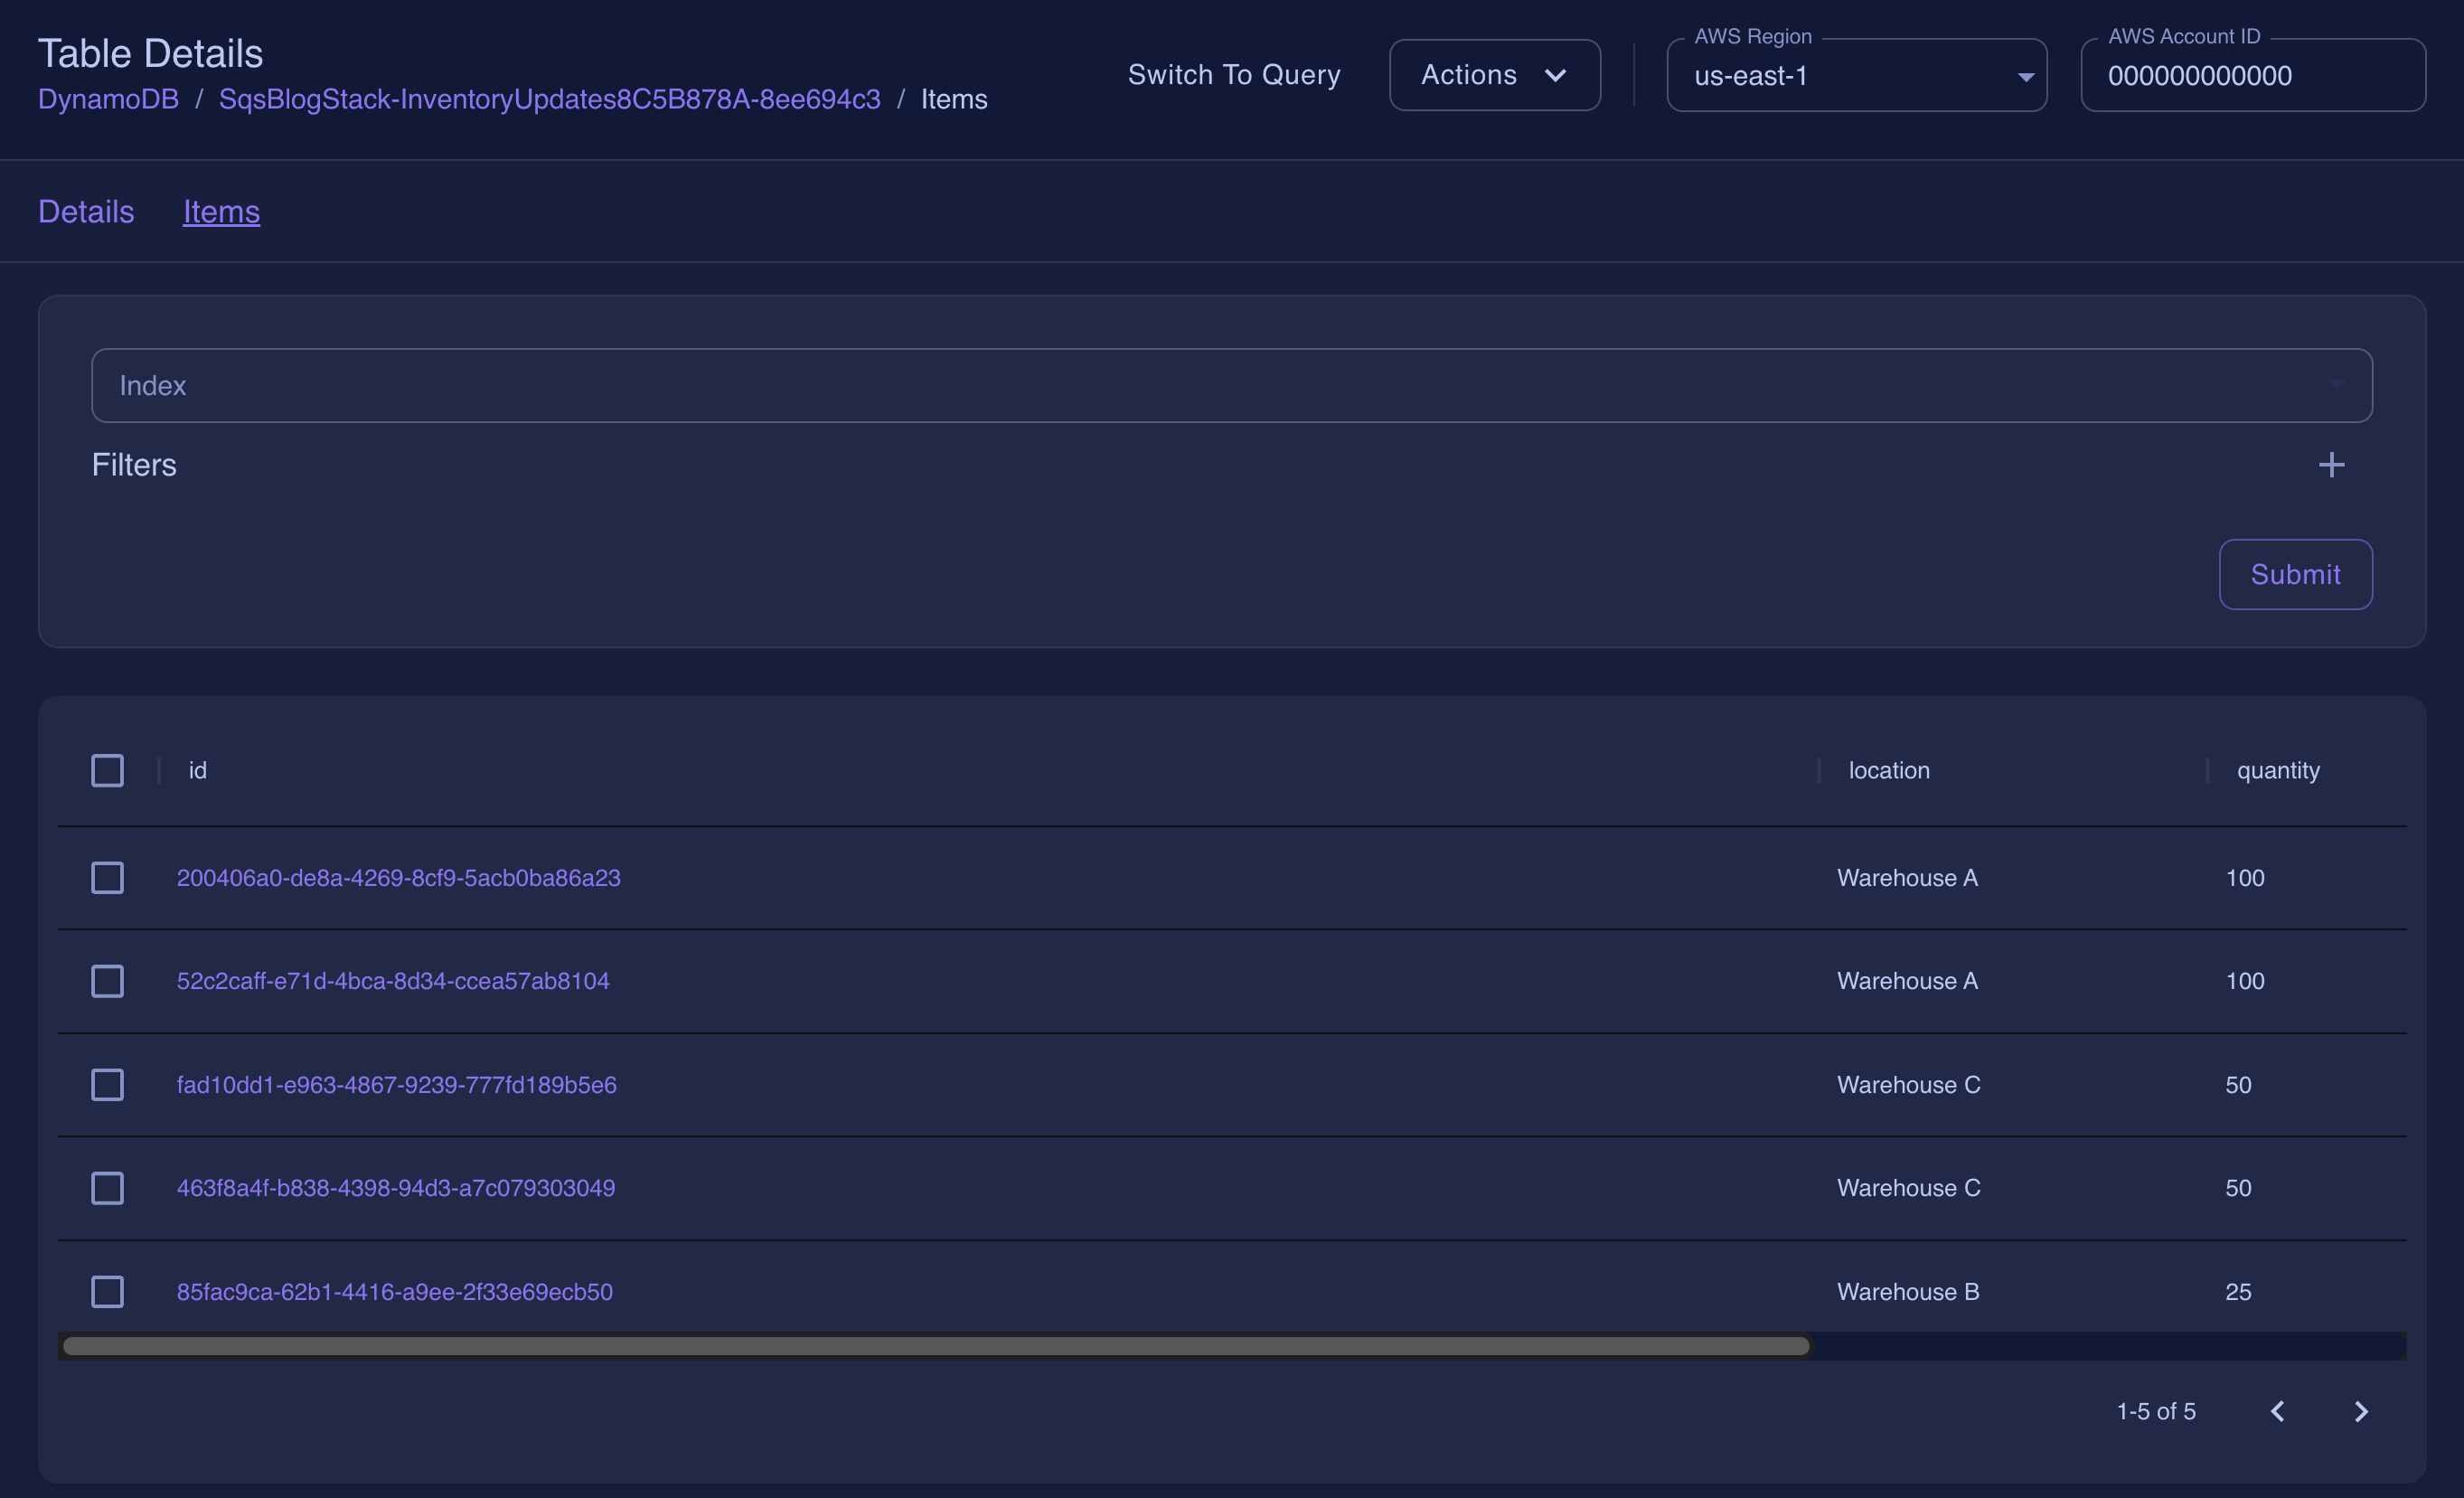Select checkbox for first inventory row
This screenshot has width=2464, height=1498.
tap(106, 877)
